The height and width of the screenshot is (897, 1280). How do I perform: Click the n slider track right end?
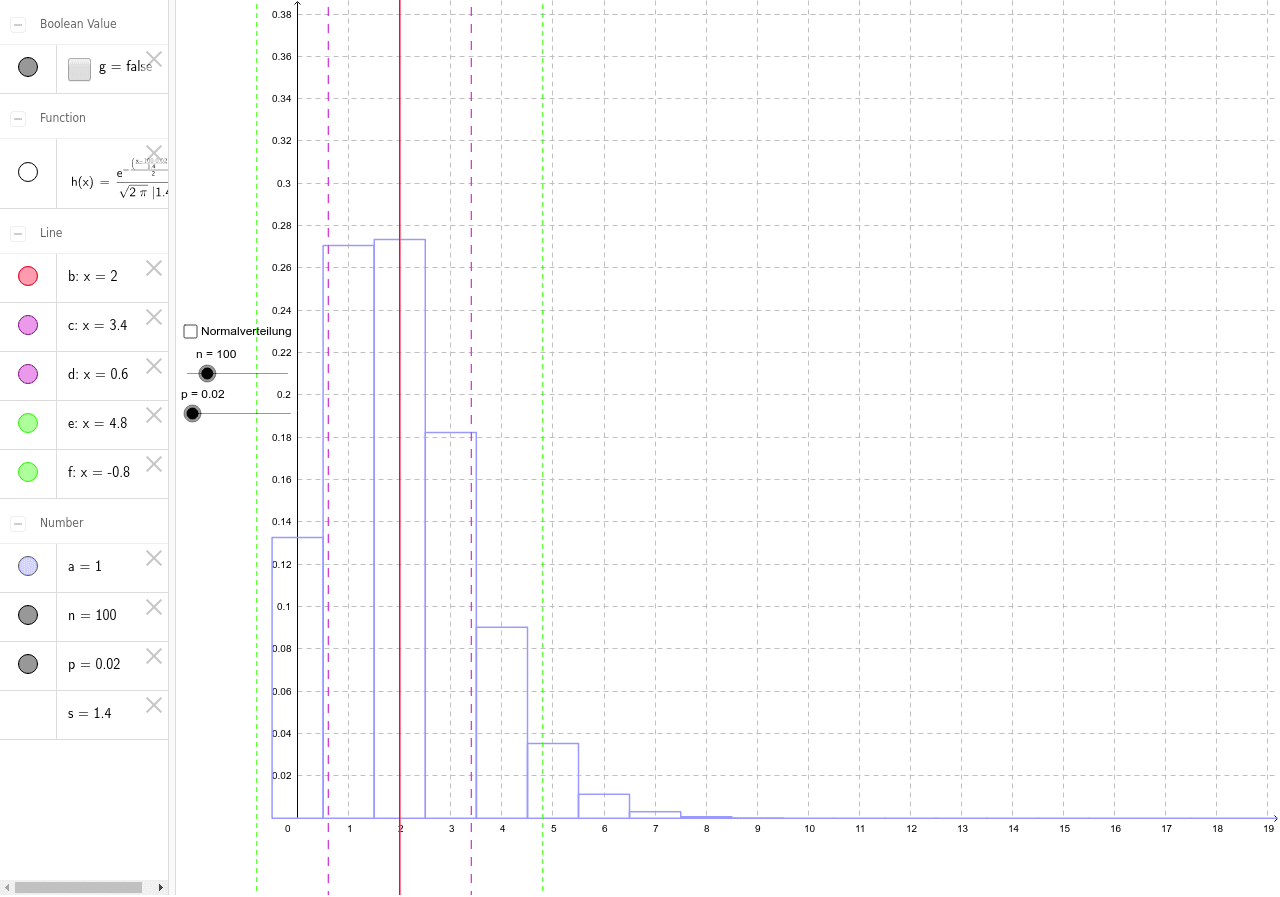point(286,373)
